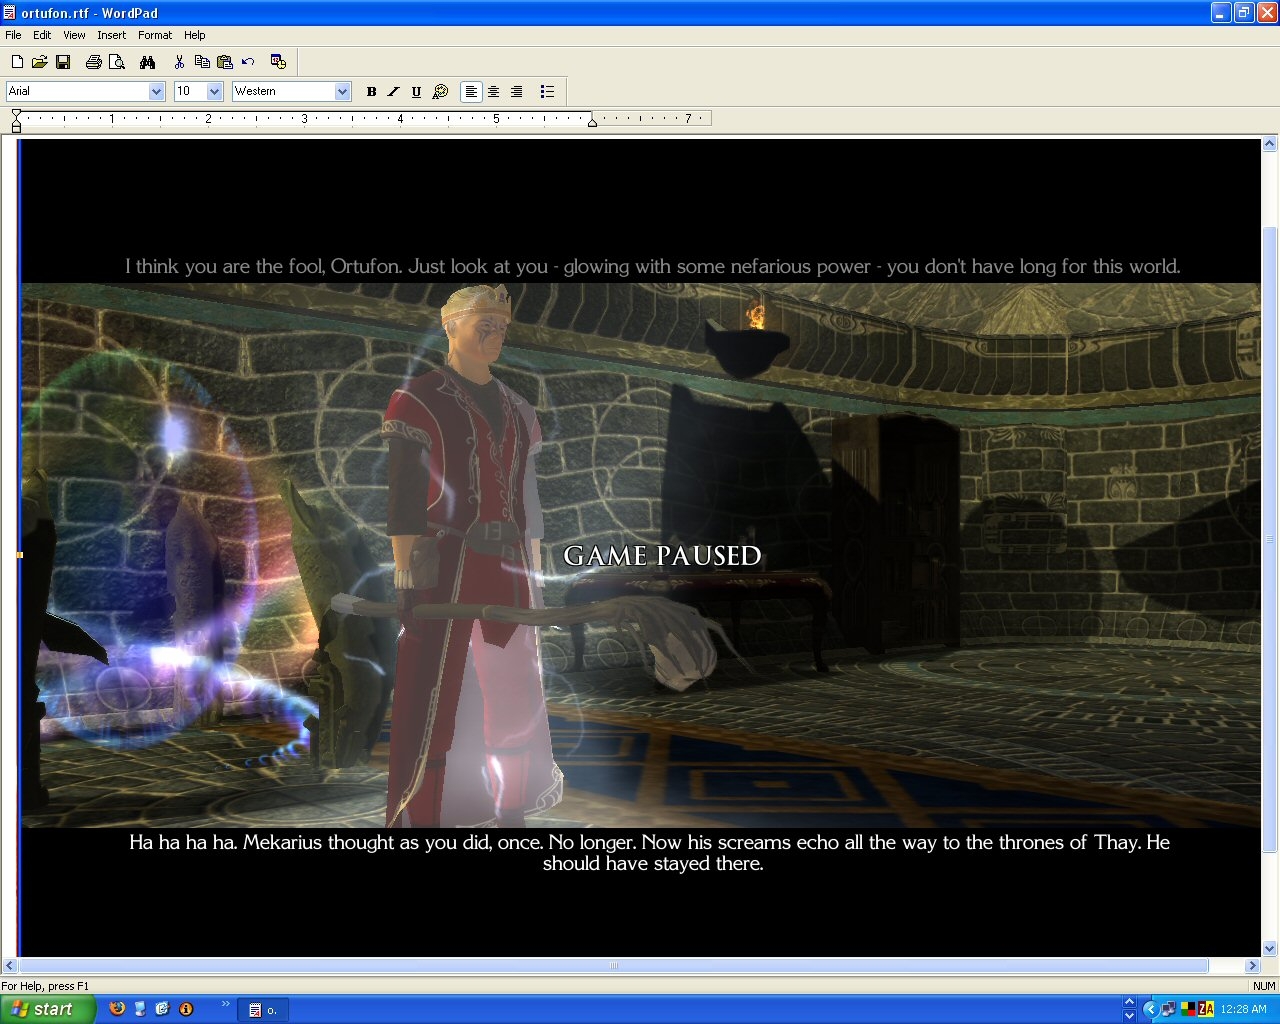Open the Format menu

155,35
